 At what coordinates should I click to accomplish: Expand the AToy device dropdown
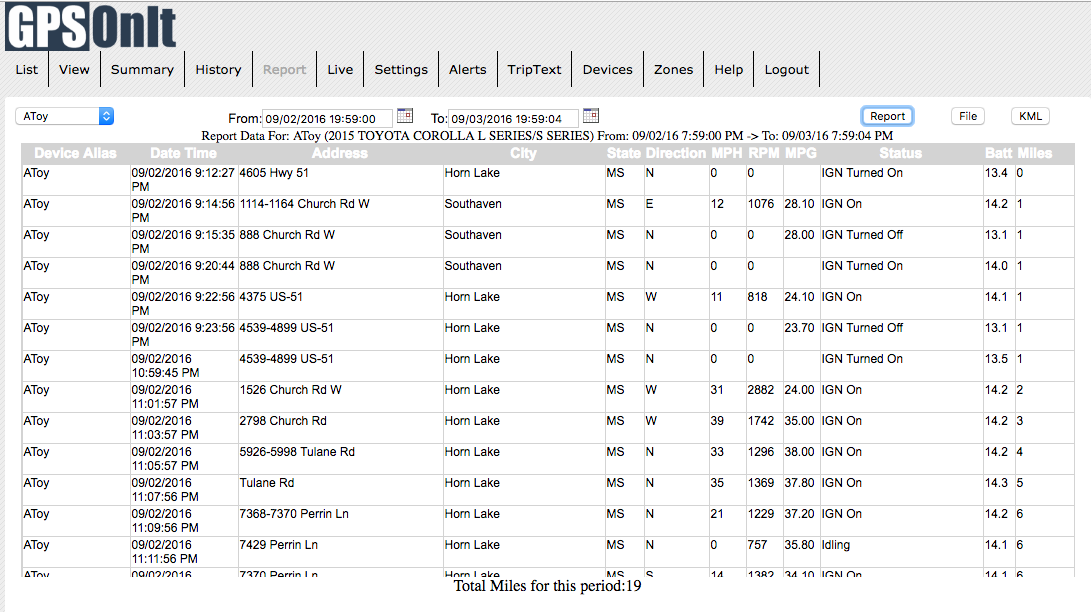coord(65,116)
